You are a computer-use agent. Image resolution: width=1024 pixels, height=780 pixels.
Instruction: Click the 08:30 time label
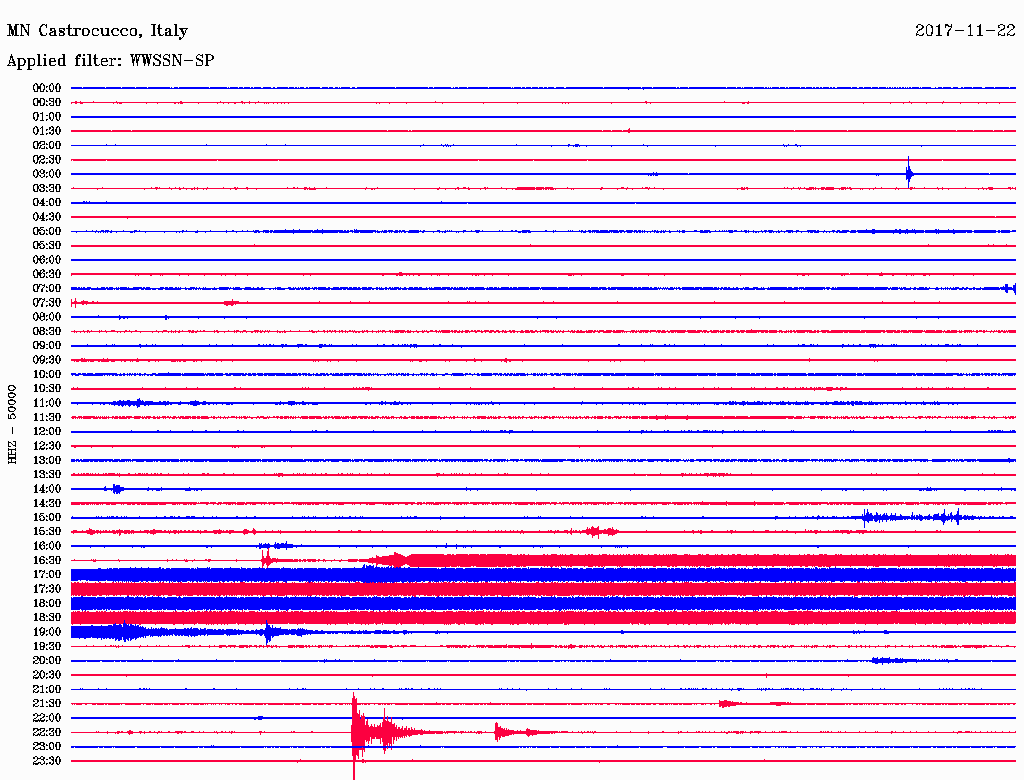(47, 331)
